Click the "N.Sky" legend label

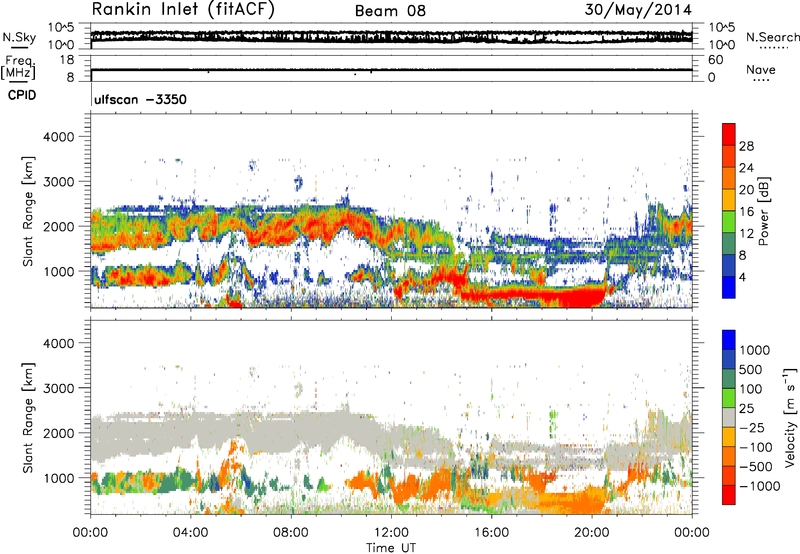19,37
